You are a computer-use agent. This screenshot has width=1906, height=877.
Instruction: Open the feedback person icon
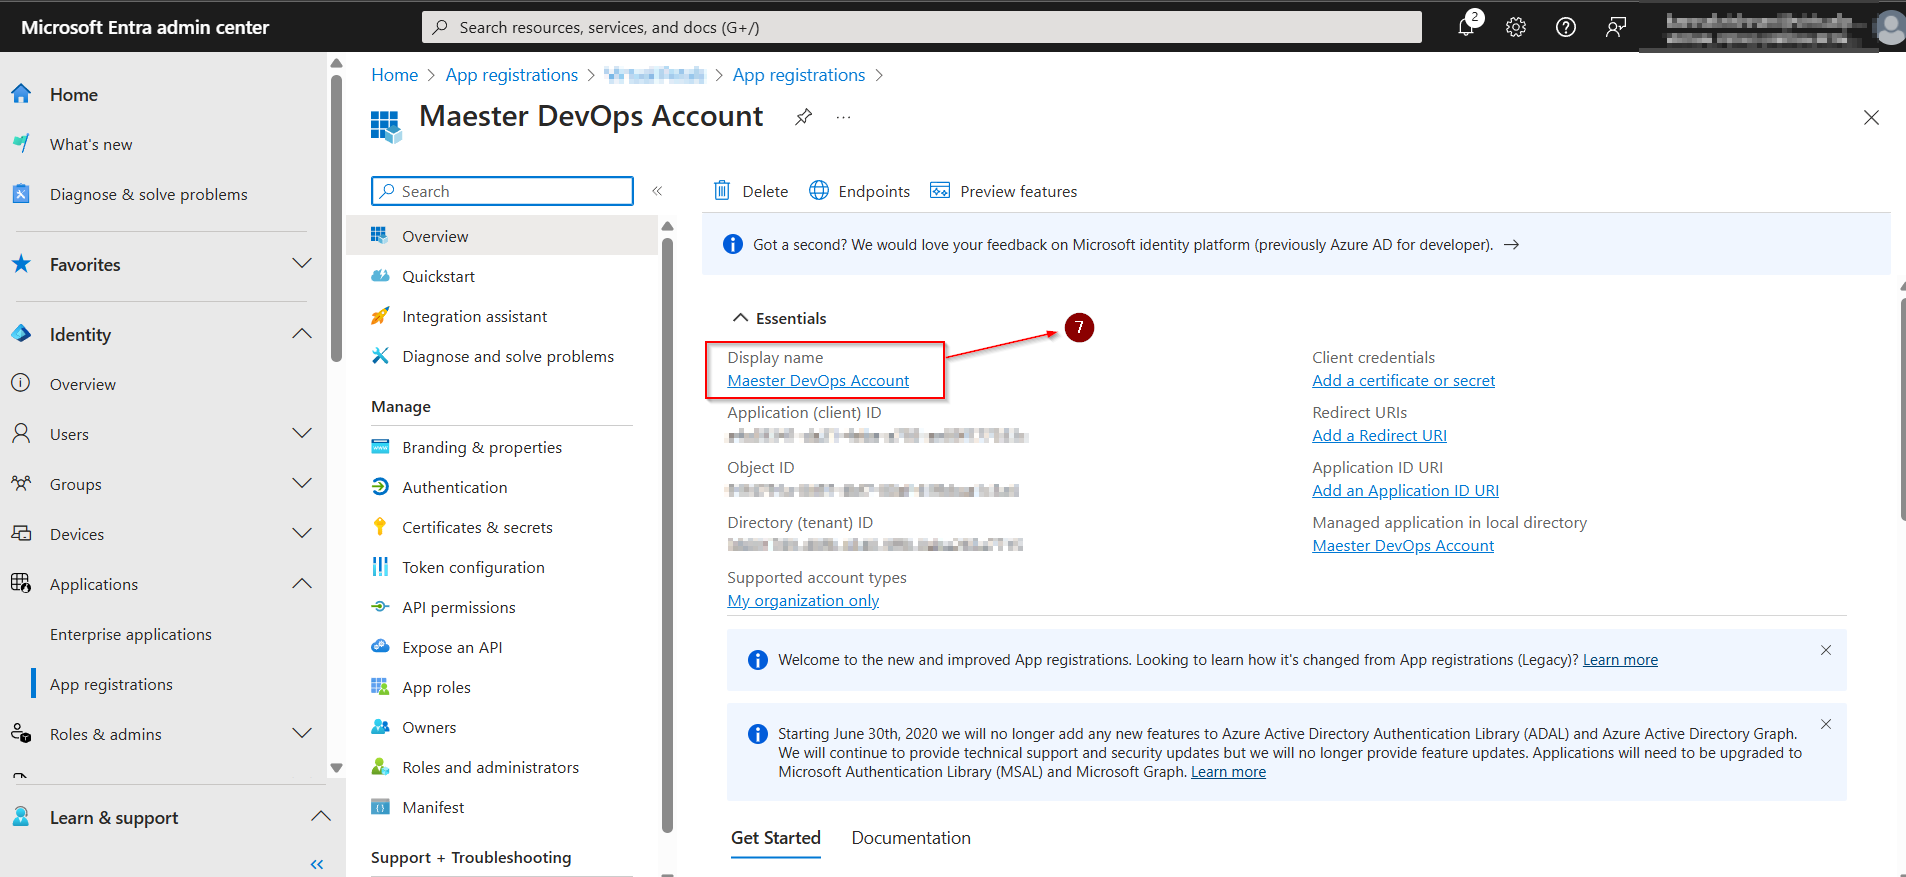pyautogui.click(x=1616, y=27)
